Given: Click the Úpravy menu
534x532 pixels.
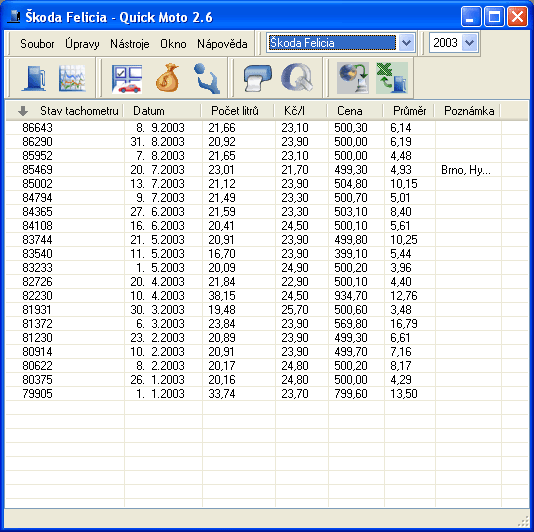Looking at the screenshot, I should 82,44.
